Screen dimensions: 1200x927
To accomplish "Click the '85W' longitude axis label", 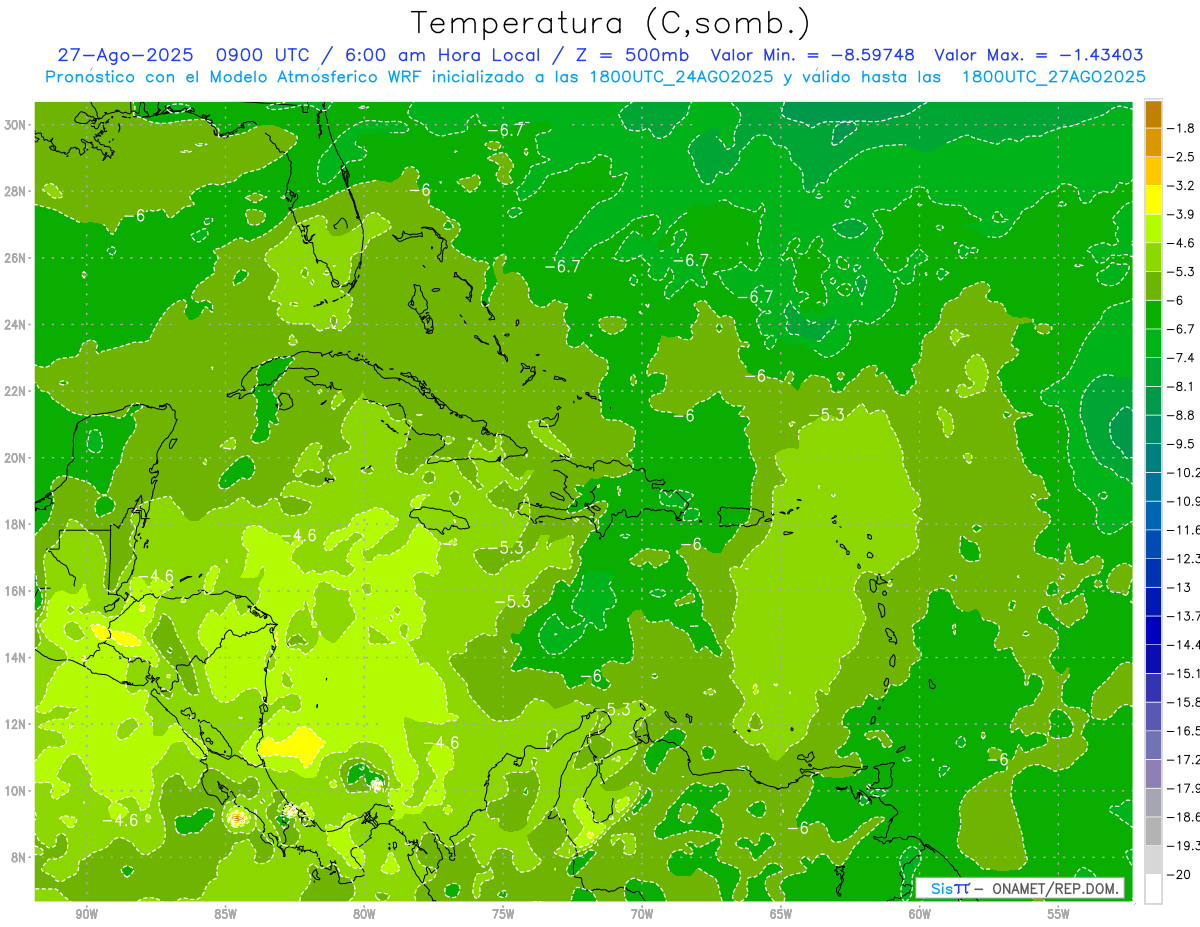I will pyautogui.click(x=225, y=914).
